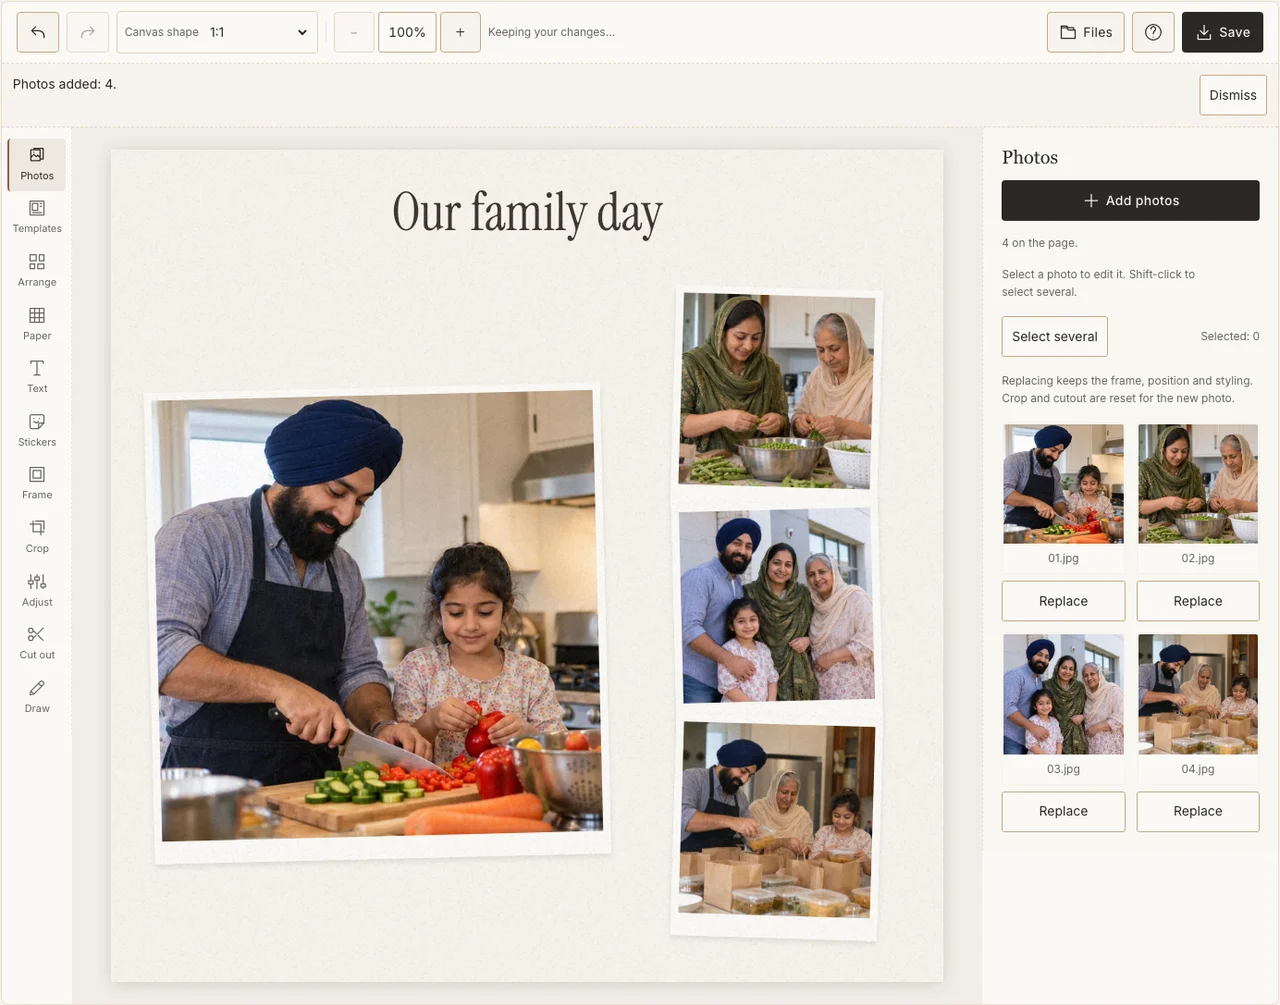1280x1005 pixels.
Task: Choose the Draw tool
Action: [x=37, y=697]
